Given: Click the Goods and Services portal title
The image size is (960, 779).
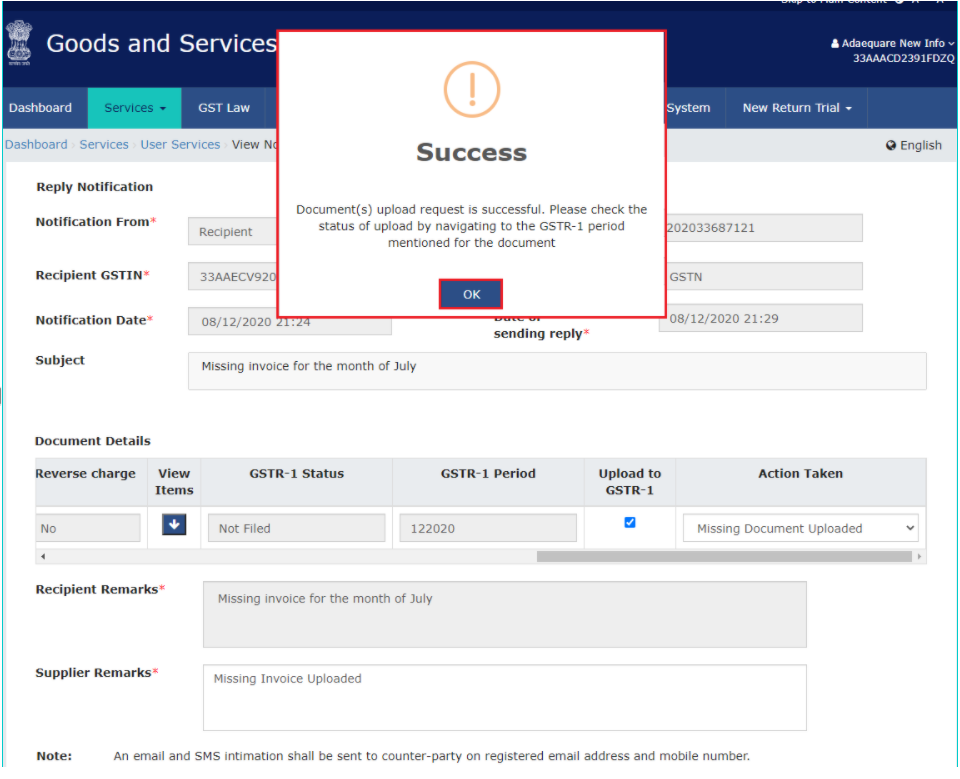Looking at the screenshot, I should coord(162,43).
